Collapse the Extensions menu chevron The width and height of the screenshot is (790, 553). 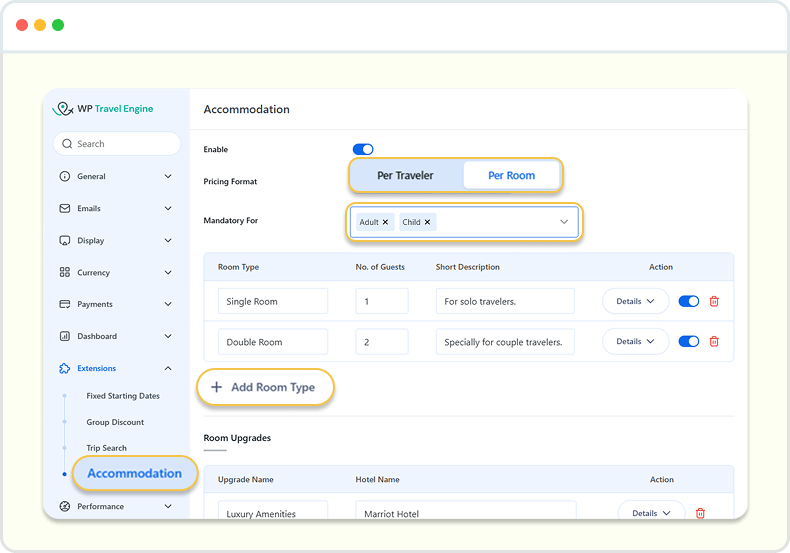click(168, 369)
